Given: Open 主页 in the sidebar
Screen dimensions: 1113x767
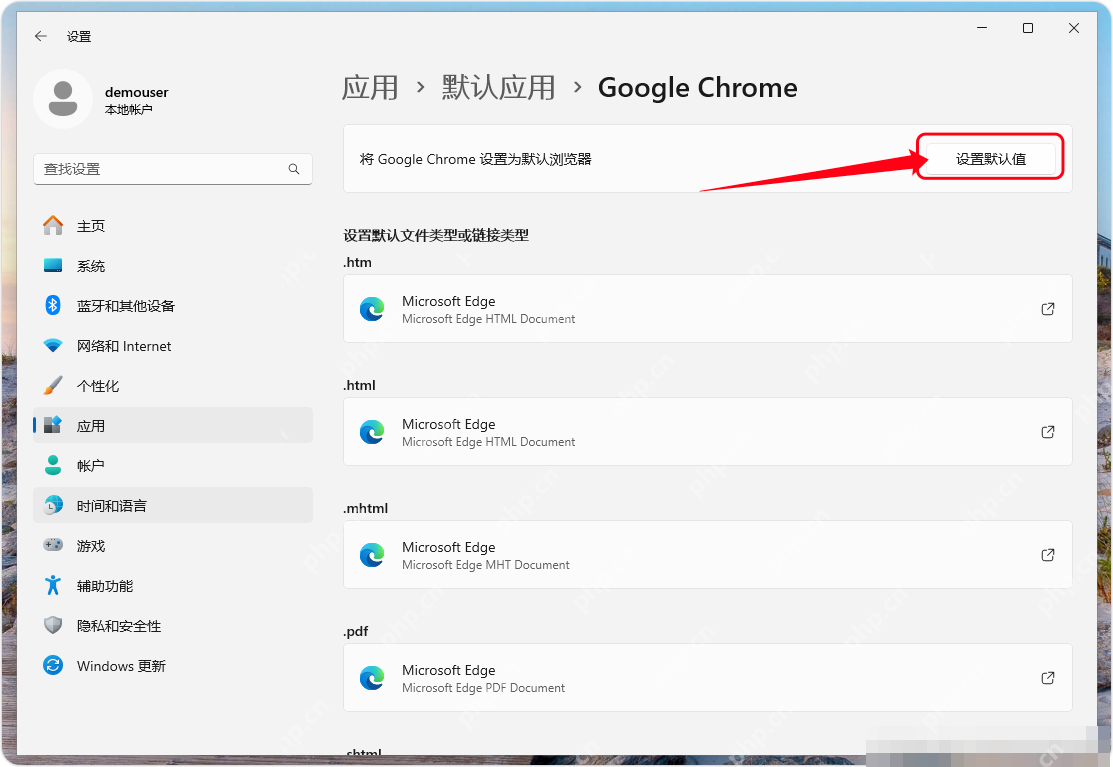Looking at the screenshot, I should 172,226.
